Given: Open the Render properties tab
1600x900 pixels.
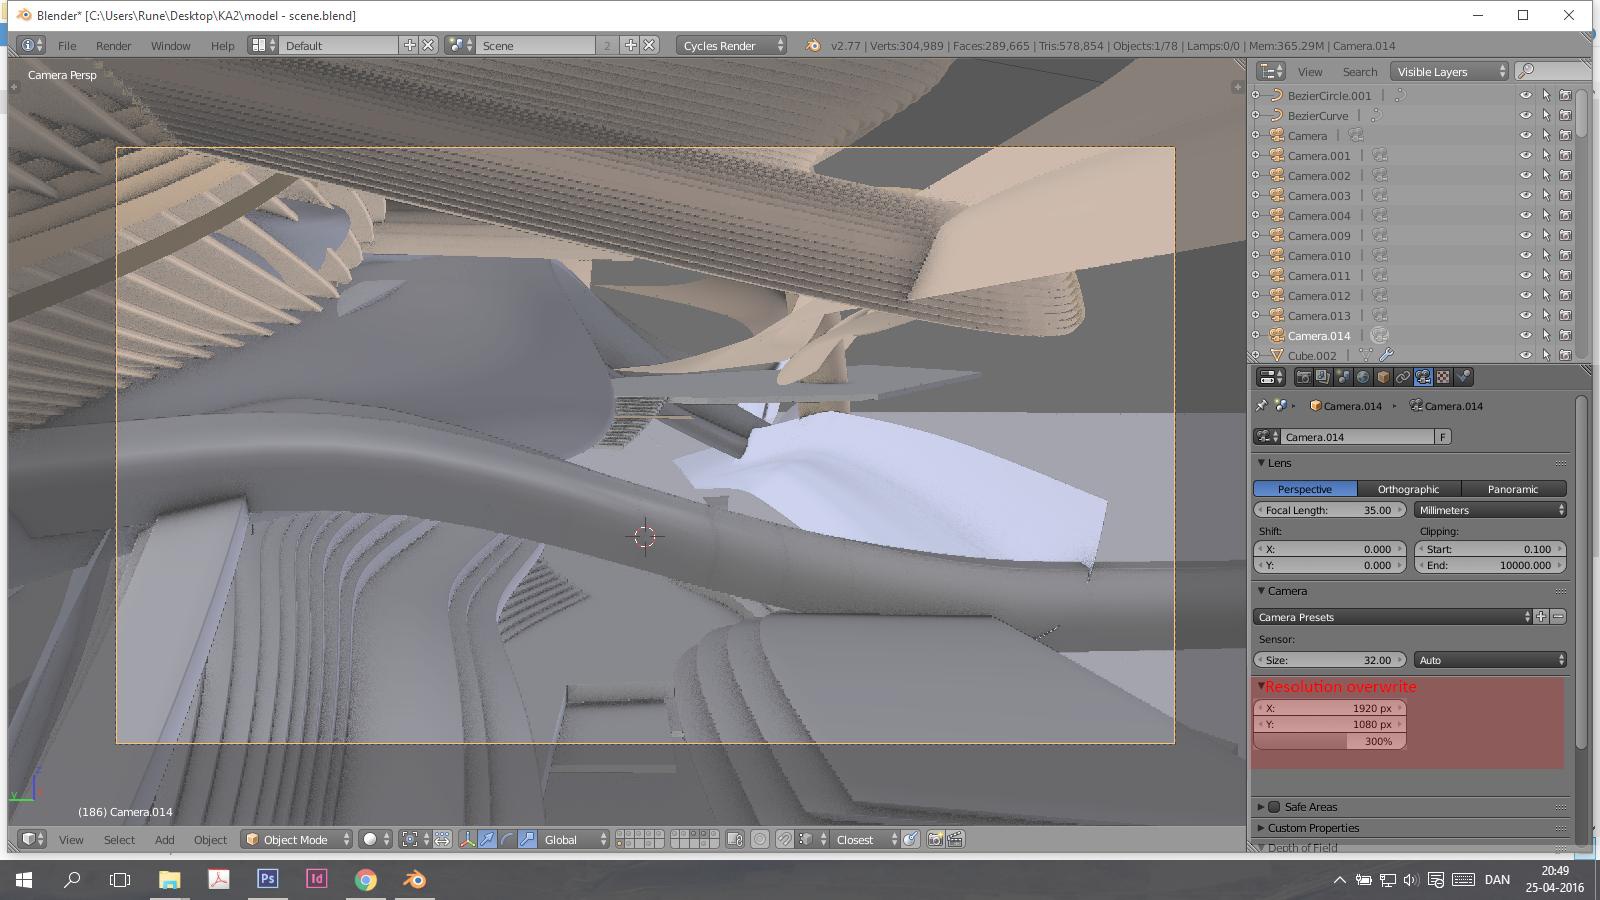Looking at the screenshot, I should (1303, 377).
